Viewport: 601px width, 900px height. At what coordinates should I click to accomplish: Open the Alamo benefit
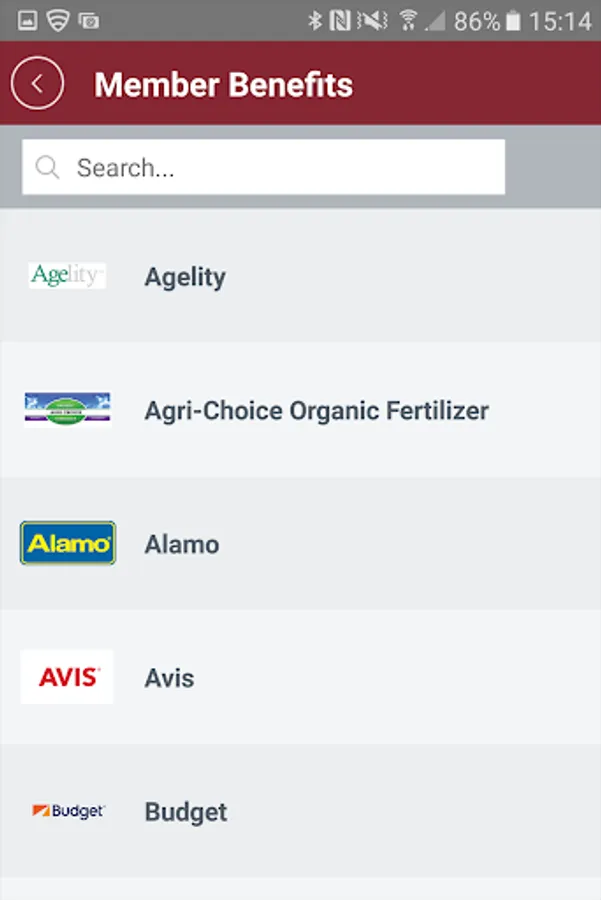181,545
